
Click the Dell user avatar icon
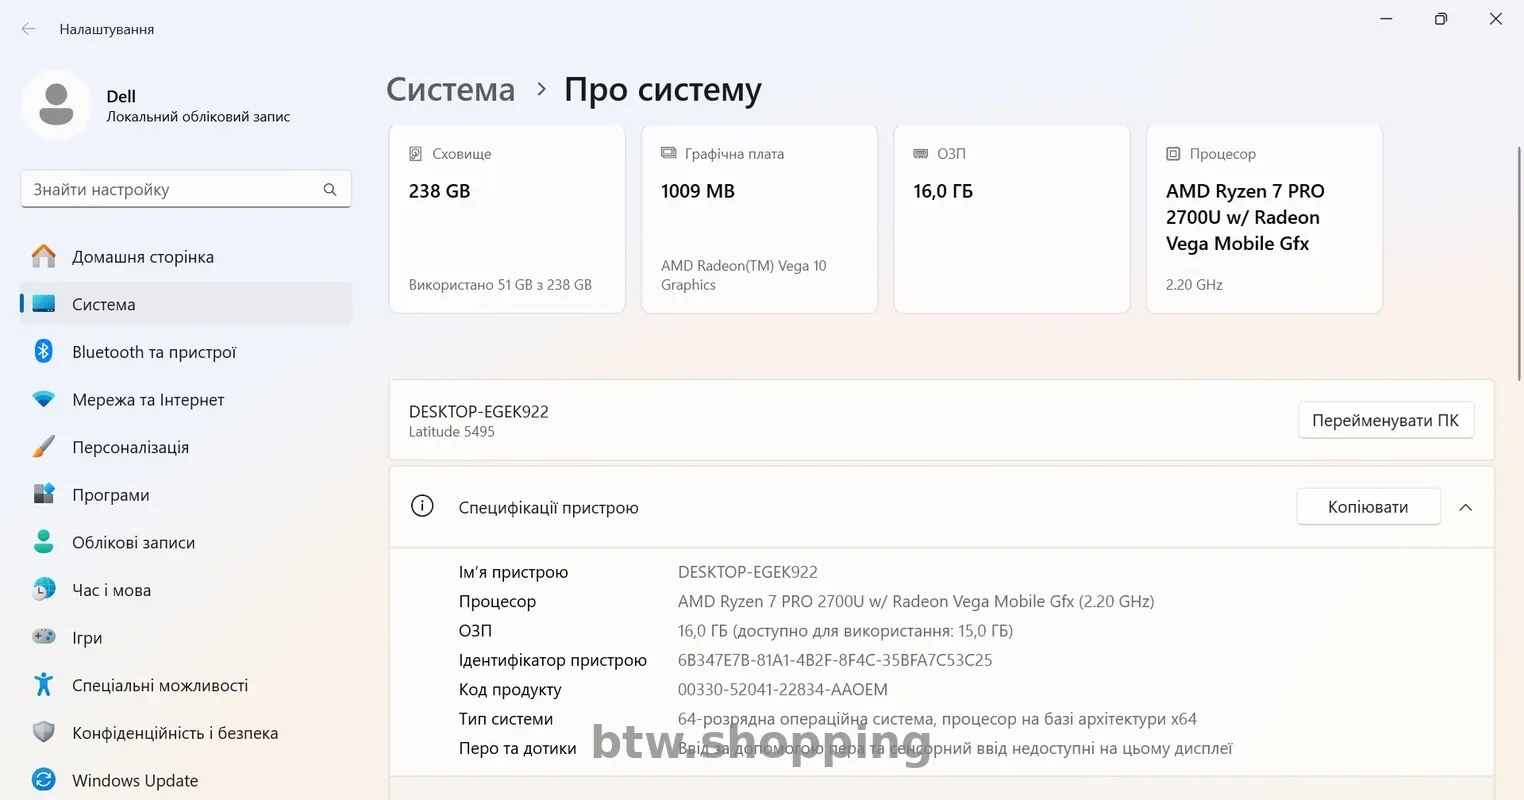point(56,105)
